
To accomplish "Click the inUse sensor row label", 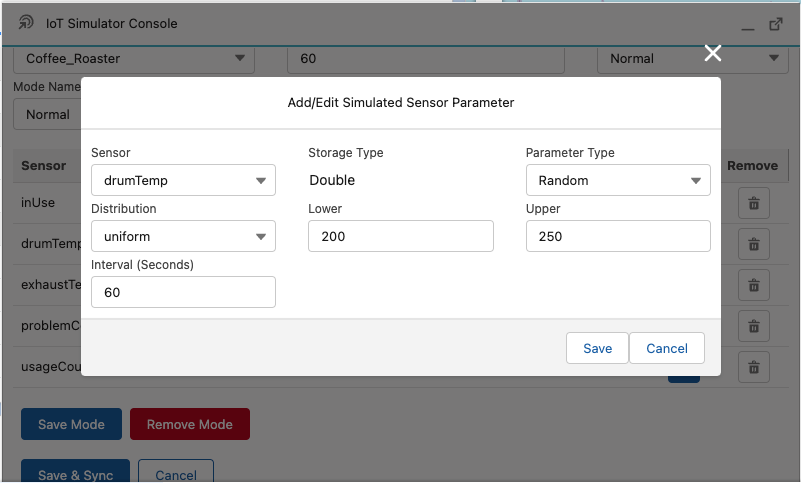I will [38, 202].
